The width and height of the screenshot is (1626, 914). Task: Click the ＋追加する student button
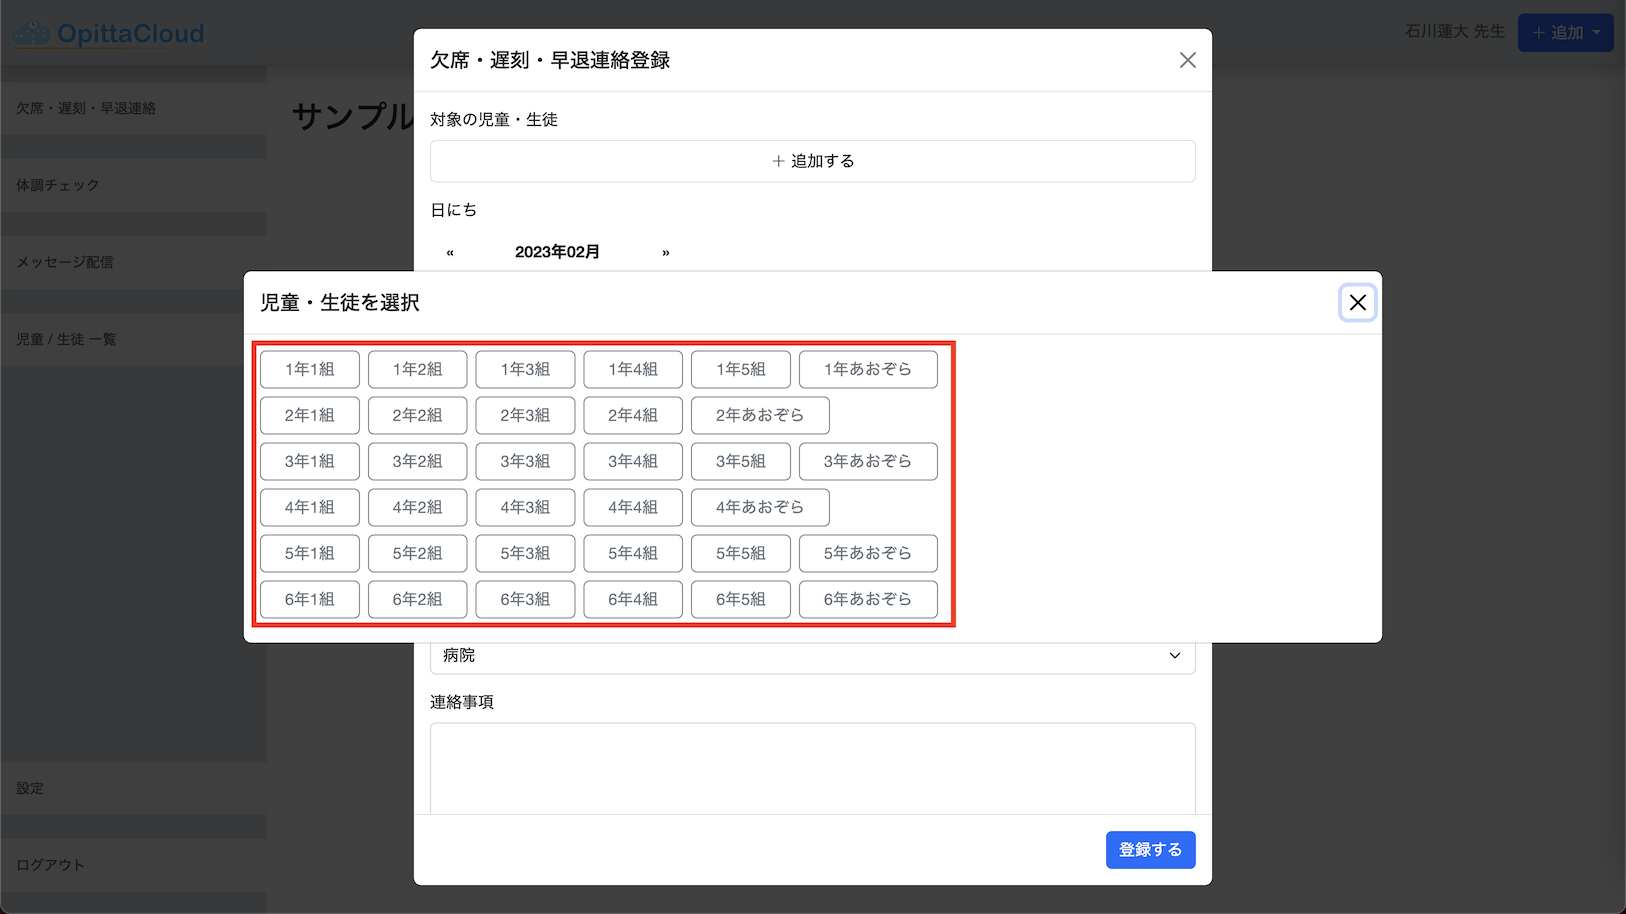pos(813,161)
